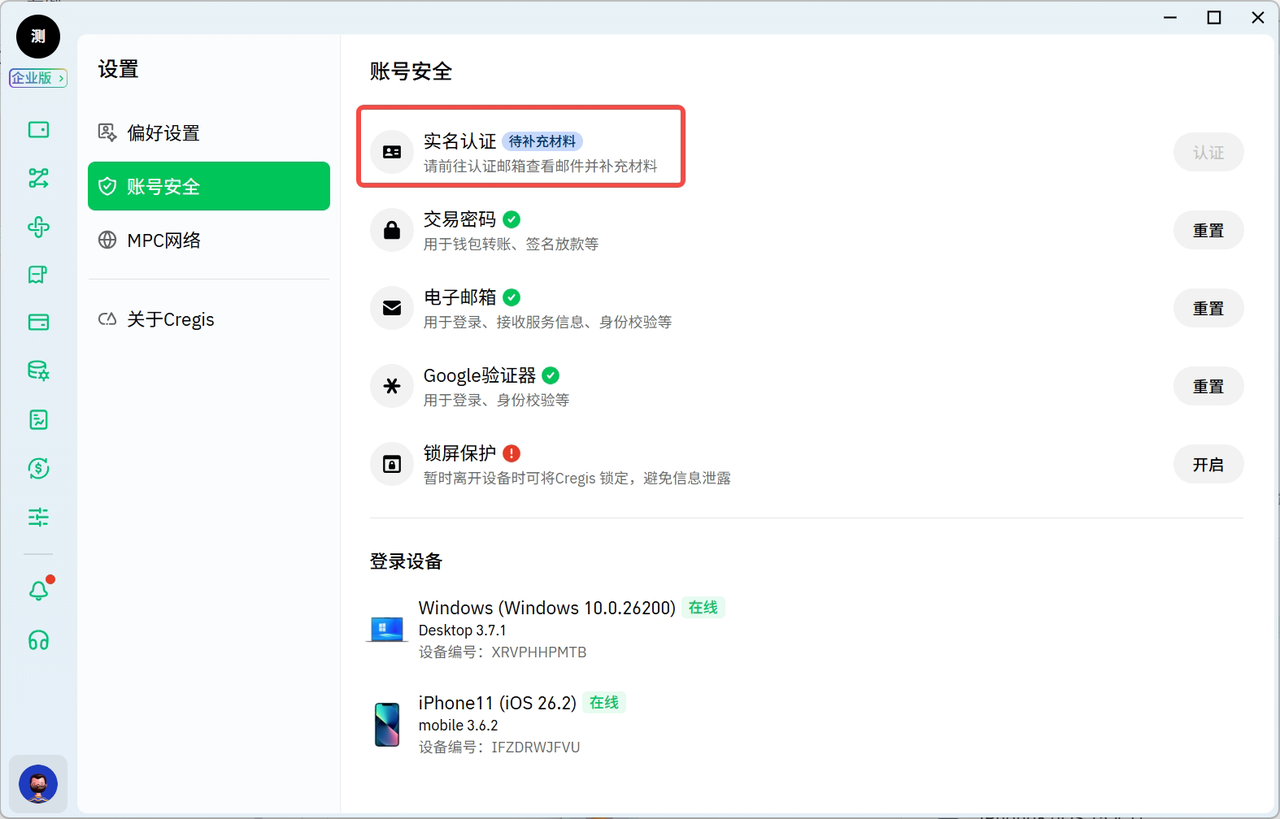
Task: Click the workflow nodes sidebar icon
Action: click(38, 178)
